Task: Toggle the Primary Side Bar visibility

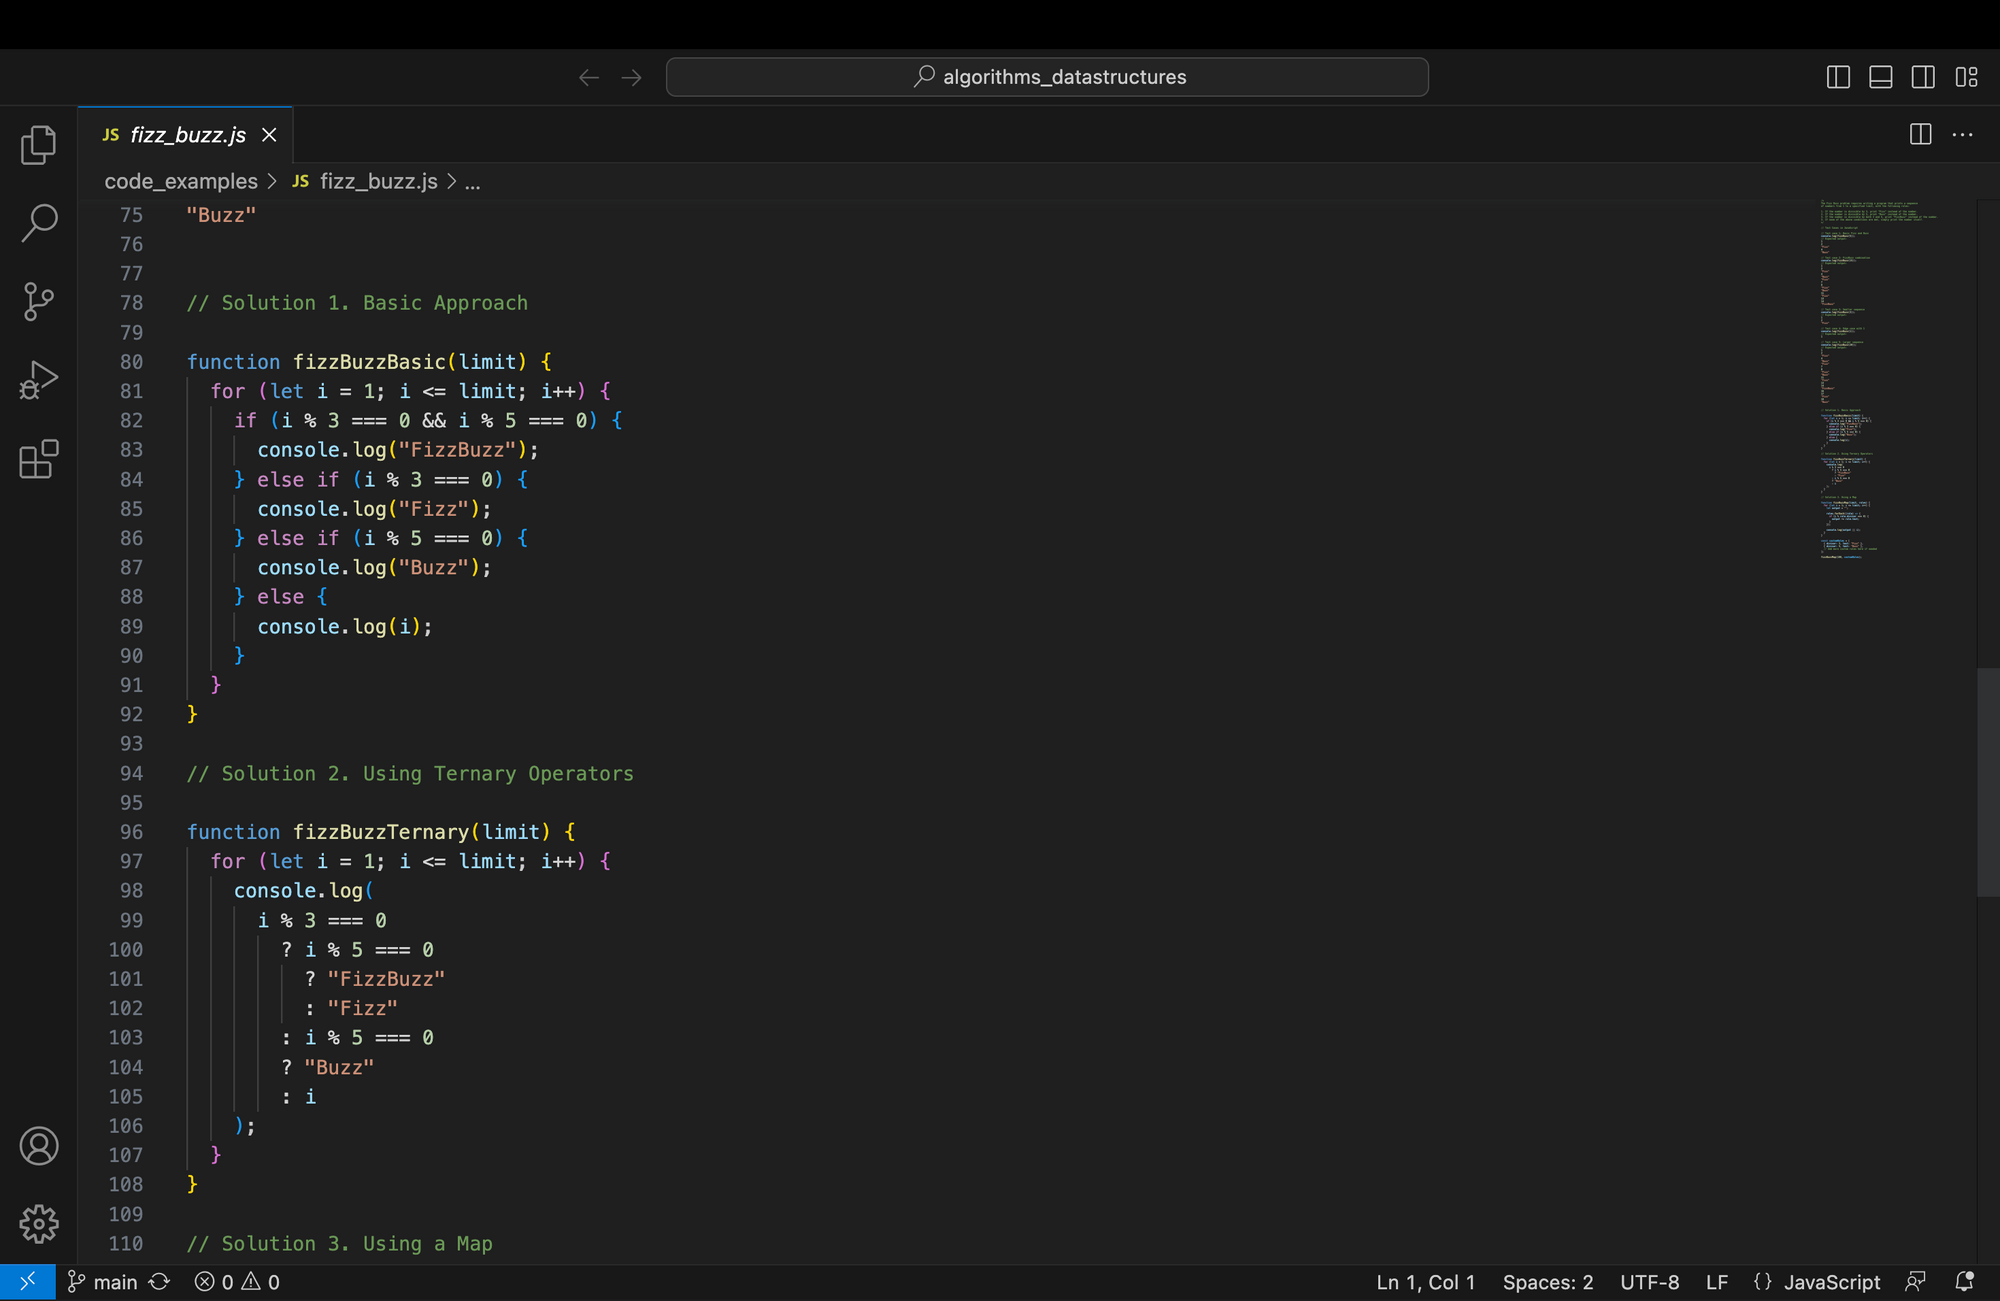Action: [x=1838, y=76]
